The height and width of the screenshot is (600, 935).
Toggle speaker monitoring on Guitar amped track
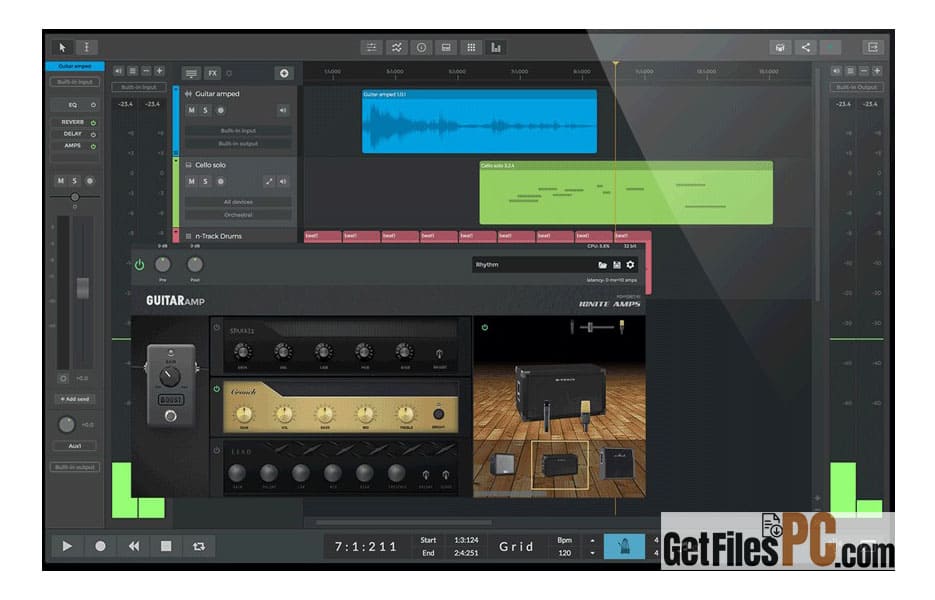pyautogui.click(x=283, y=110)
